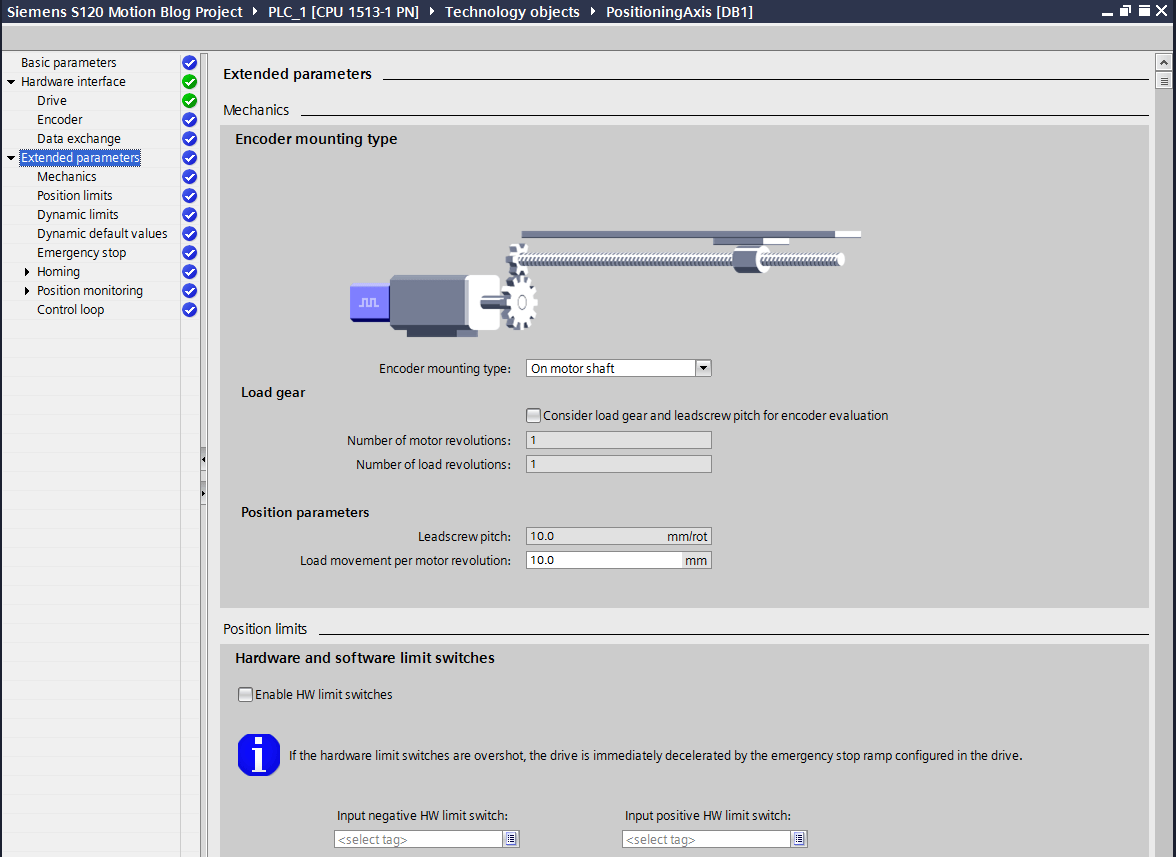This screenshot has height=857, width=1176.
Task: Expand the Position monitoring tree node
Action: (x=27, y=291)
